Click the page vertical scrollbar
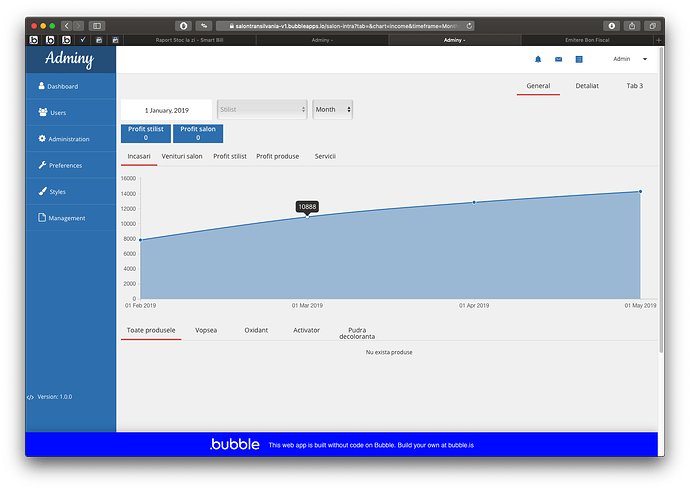Image resolution: width=690 pixels, height=490 pixels. click(661, 200)
